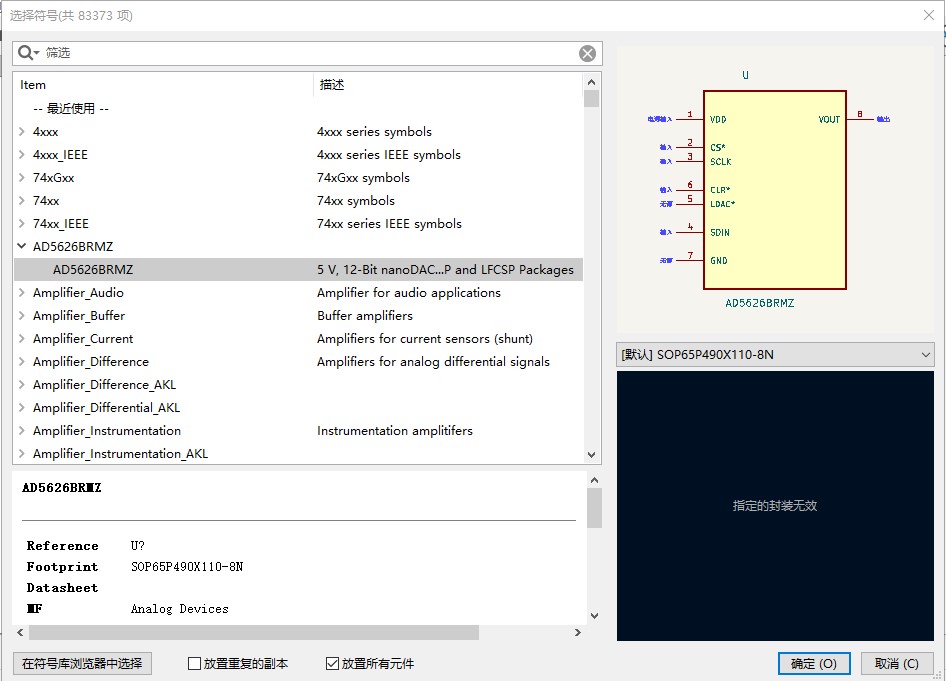Click the Cancel button
This screenshot has height=681, width=946.
coord(897,664)
